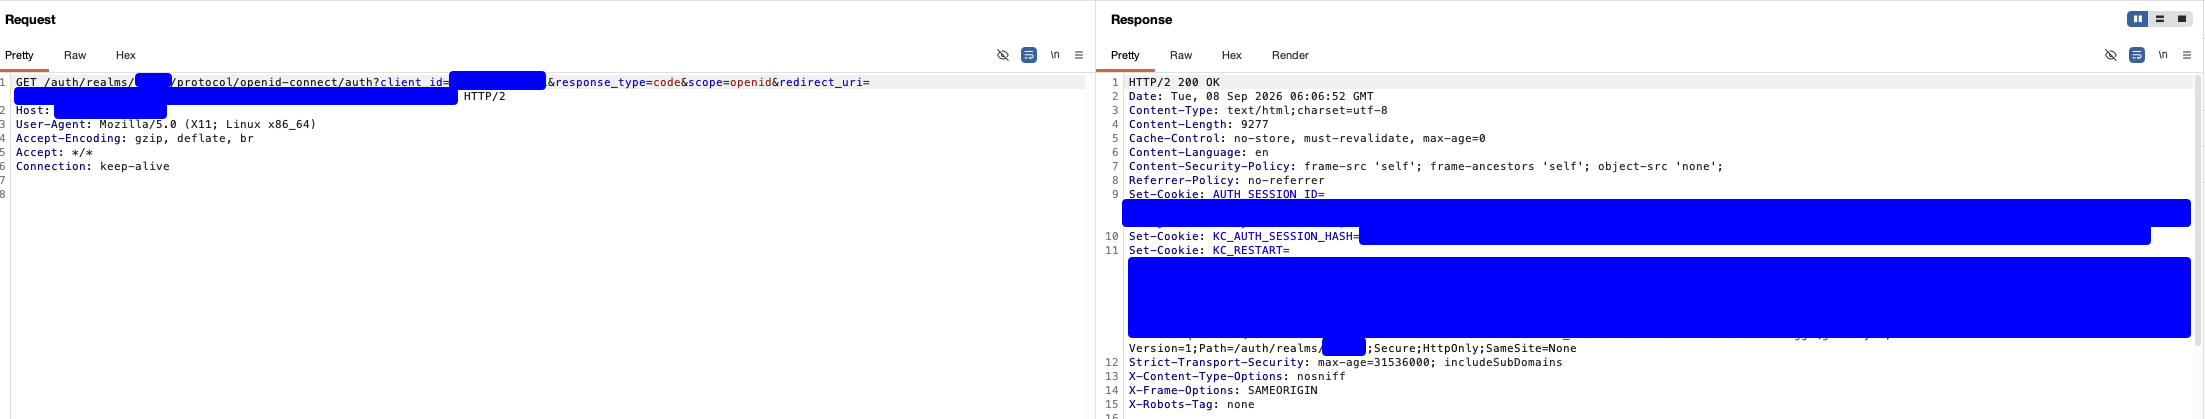Viewport: 2205px width, 419px height.
Task: Toggle word wrap icon in Request panel
Action: [1029, 55]
